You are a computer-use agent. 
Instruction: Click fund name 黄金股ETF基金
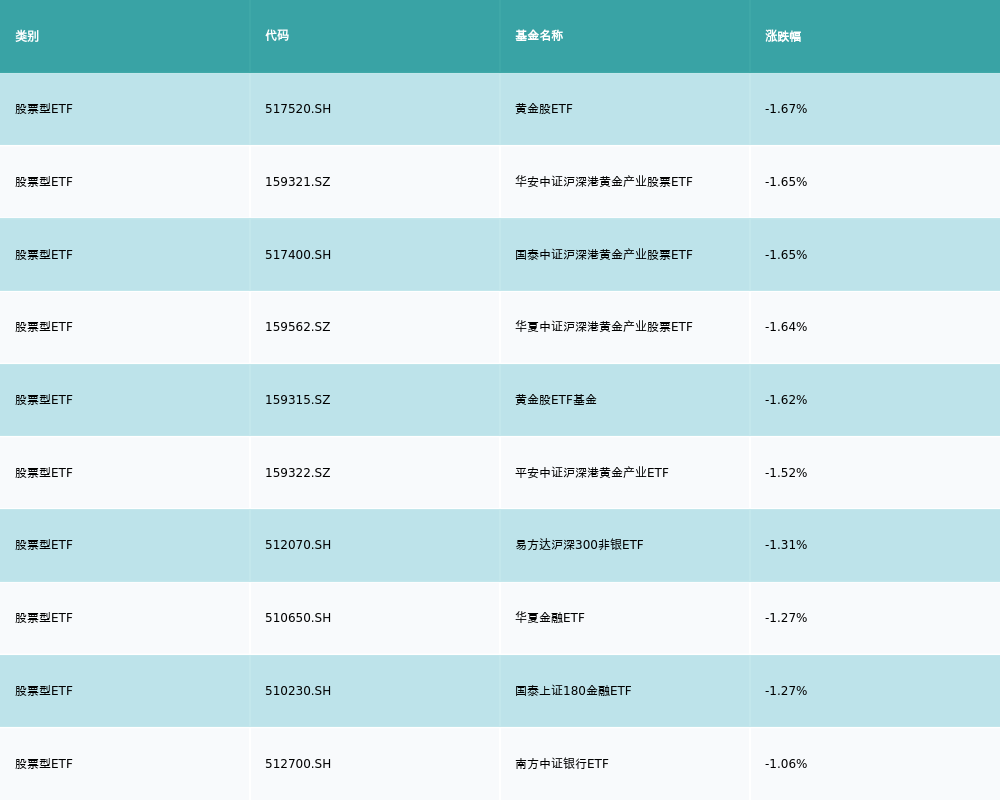(x=556, y=400)
